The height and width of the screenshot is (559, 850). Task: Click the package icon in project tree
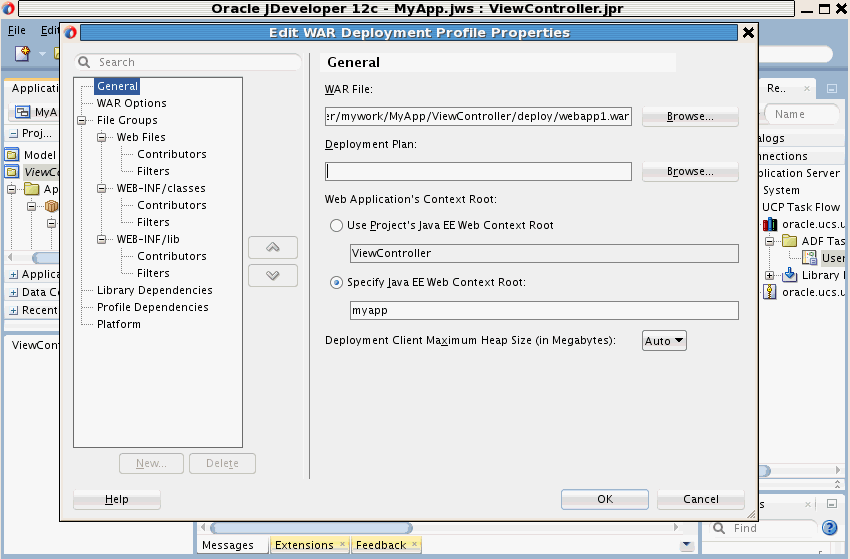coord(51,206)
